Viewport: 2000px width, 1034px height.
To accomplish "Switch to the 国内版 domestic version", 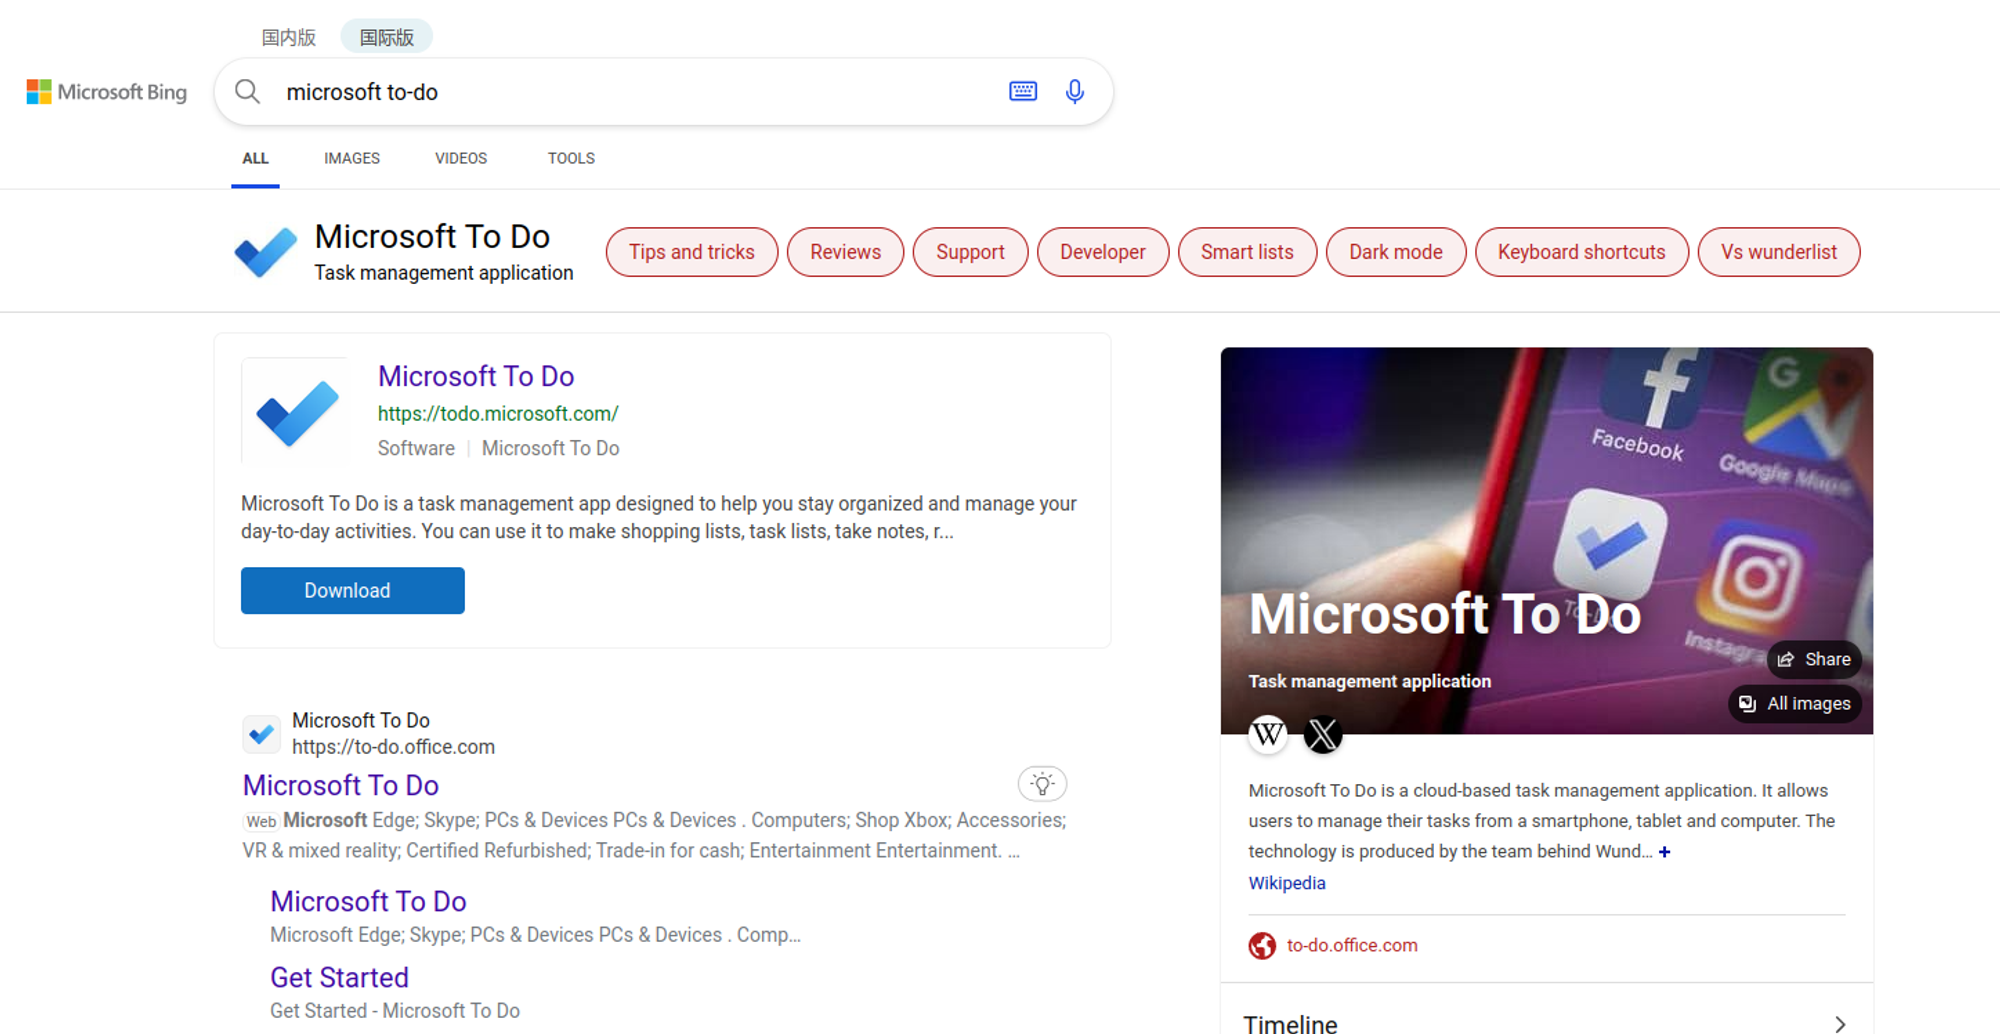I will click(288, 37).
